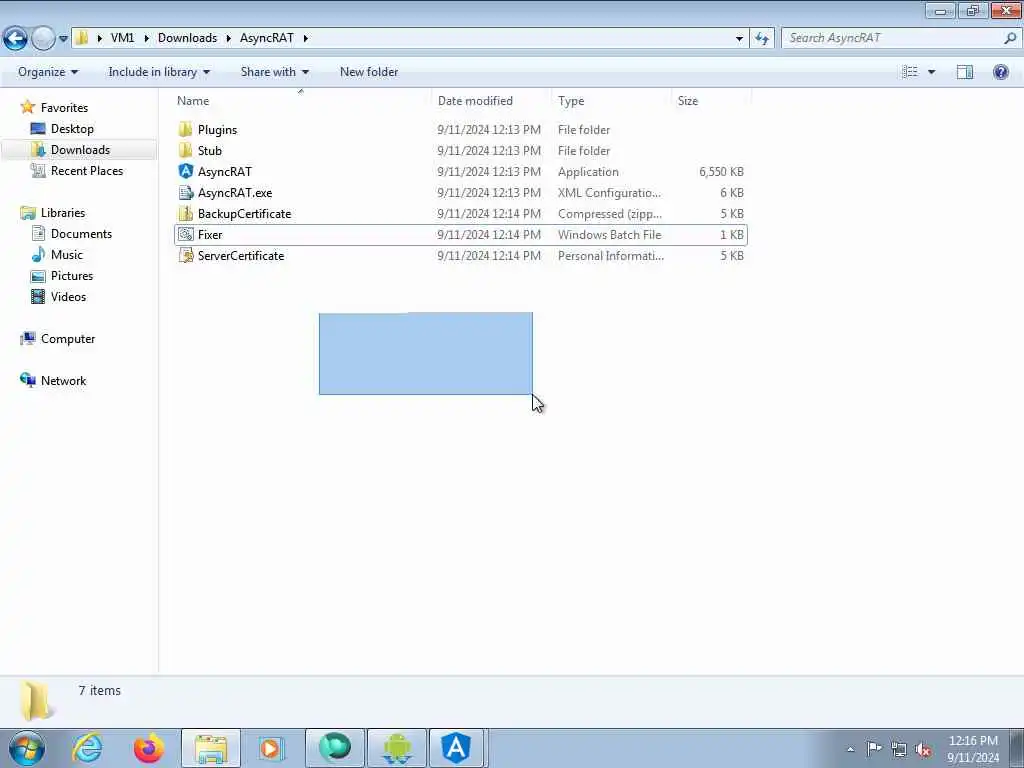
Task: Select the AsyncRAT application icon
Action: pyautogui.click(x=185, y=171)
